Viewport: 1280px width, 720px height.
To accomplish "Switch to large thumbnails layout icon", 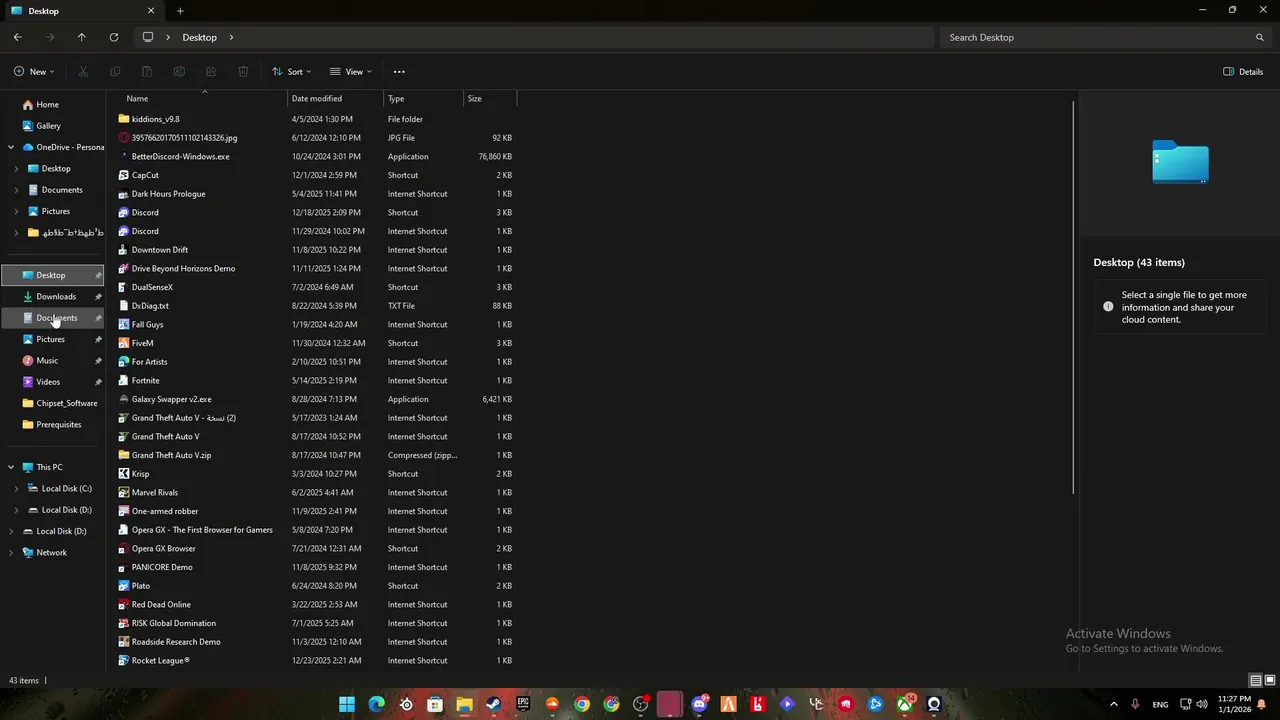I will click(1270, 681).
